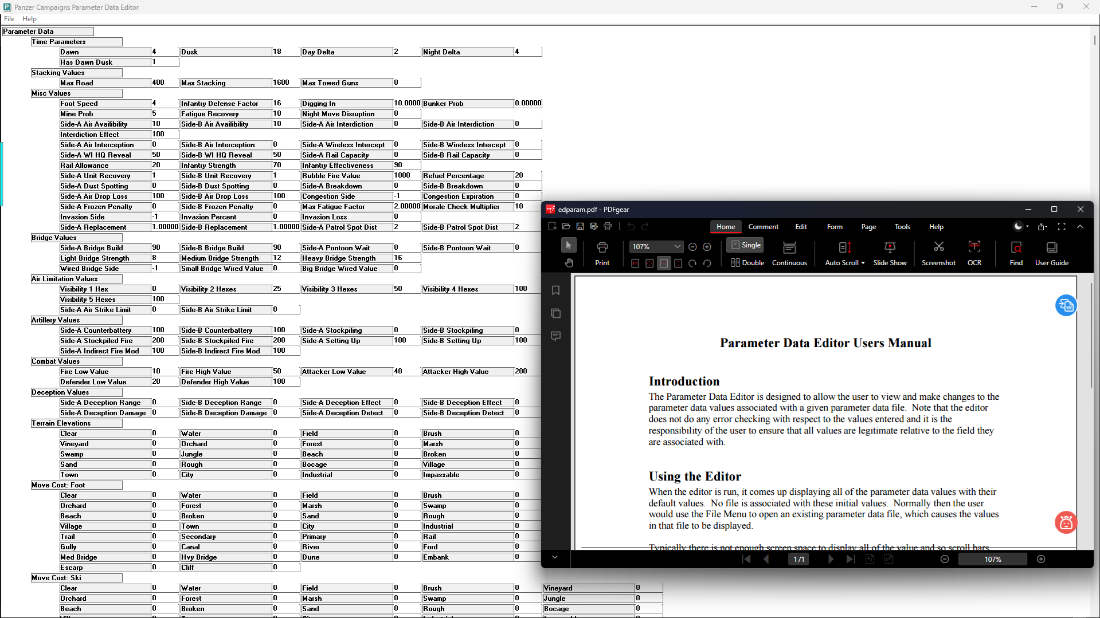Click the Dawn value field

[165, 52]
